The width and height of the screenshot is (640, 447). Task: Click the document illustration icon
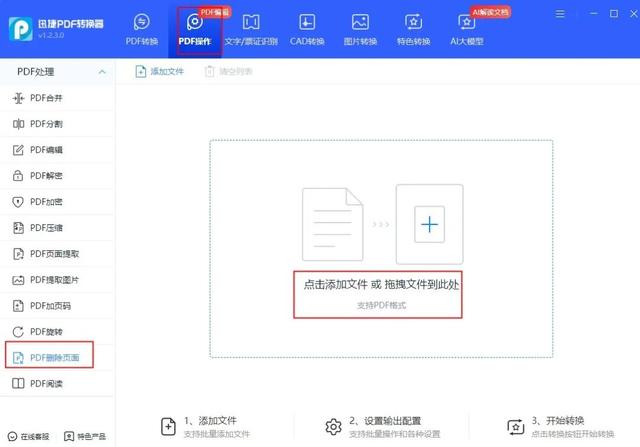pyautogui.click(x=332, y=225)
